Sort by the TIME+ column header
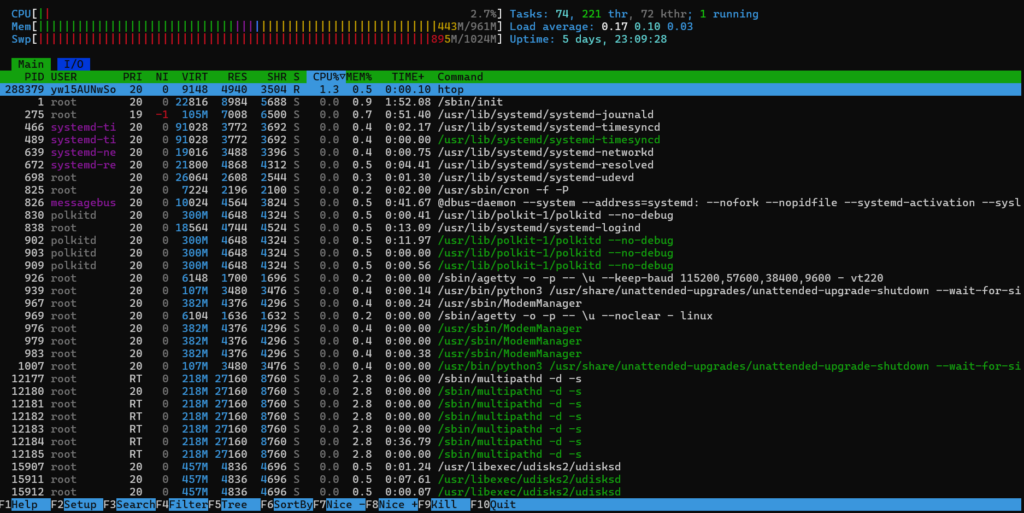This screenshot has height=513, width=1024. 408,76
